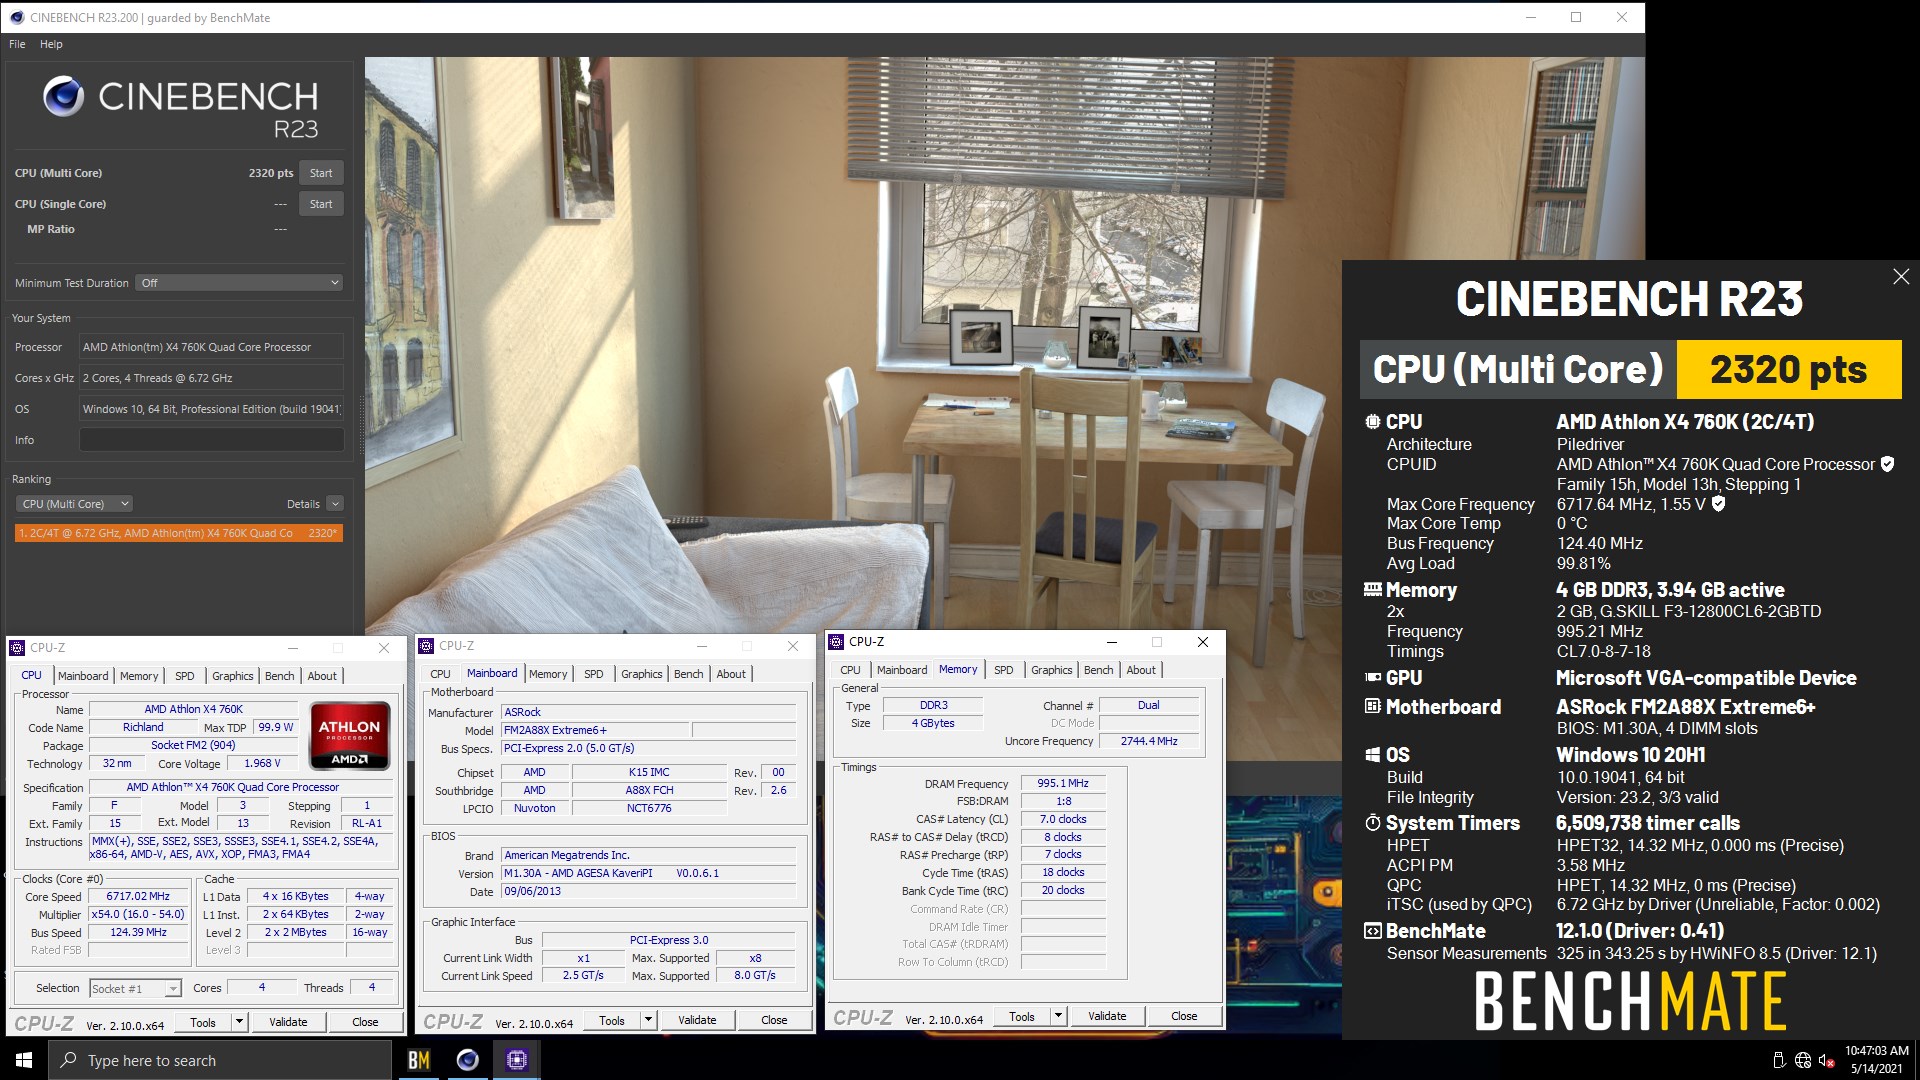Click the System Timers clock icon
This screenshot has height=1080, width=1920.
pyautogui.click(x=1373, y=823)
